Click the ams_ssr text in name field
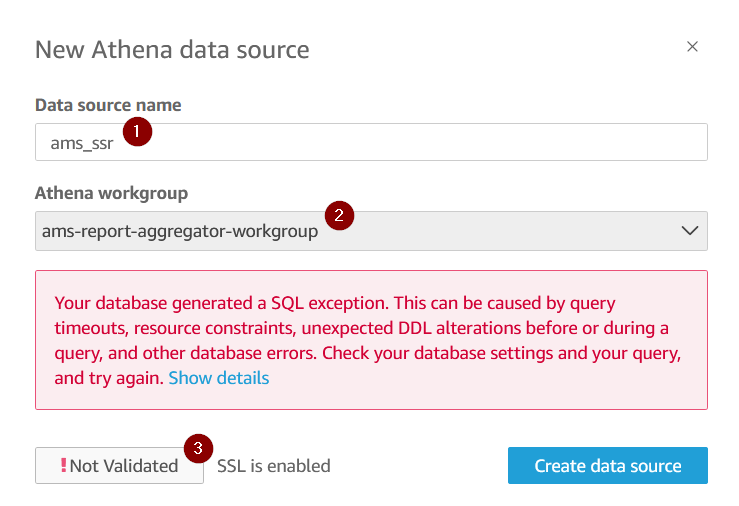Screen dimensions: 739x506 82,143
